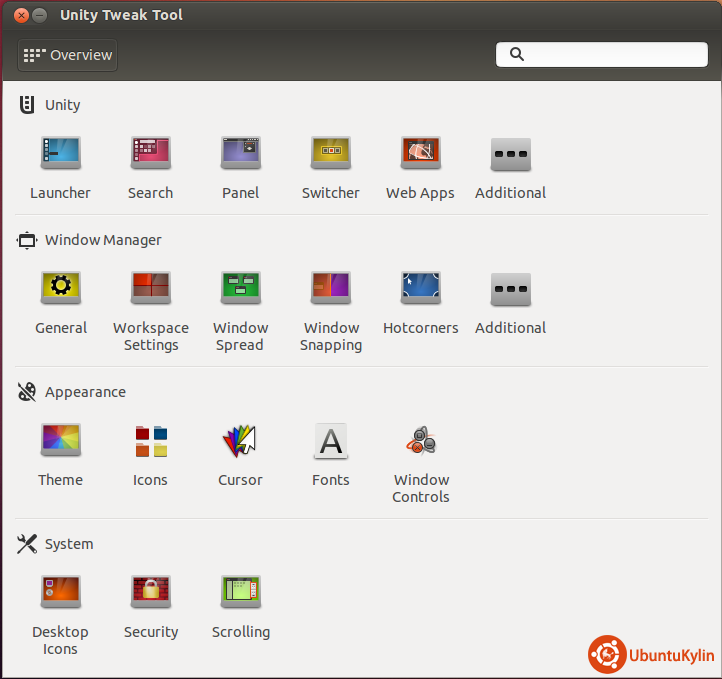722x679 pixels.
Task: Select the Window Spread icon
Action: tap(240, 289)
